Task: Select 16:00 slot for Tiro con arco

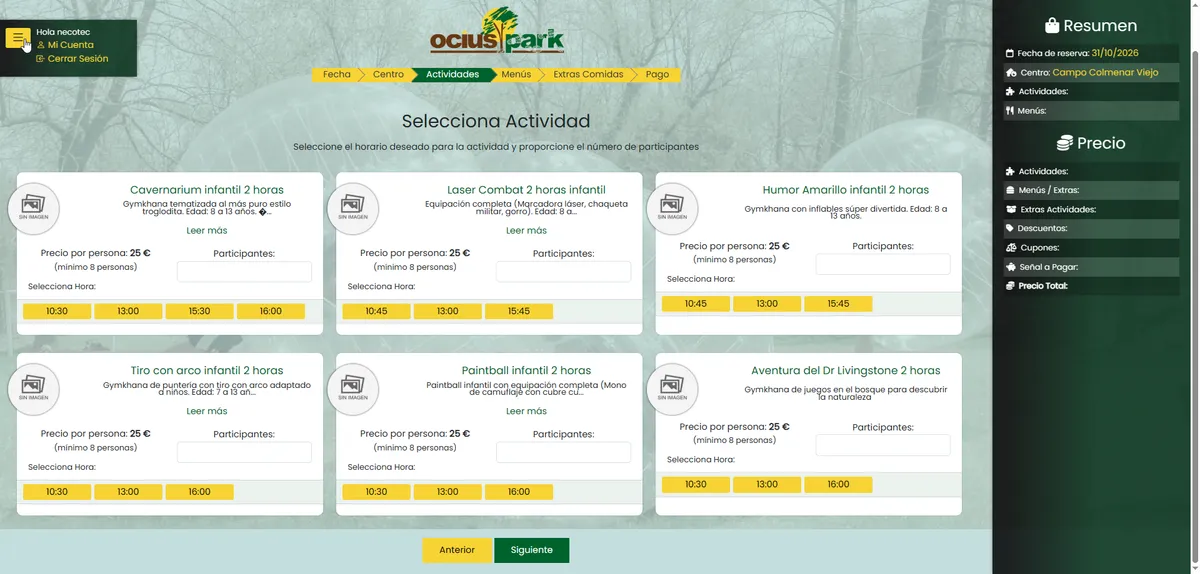Action: pyautogui.click(x=200, y=492)
